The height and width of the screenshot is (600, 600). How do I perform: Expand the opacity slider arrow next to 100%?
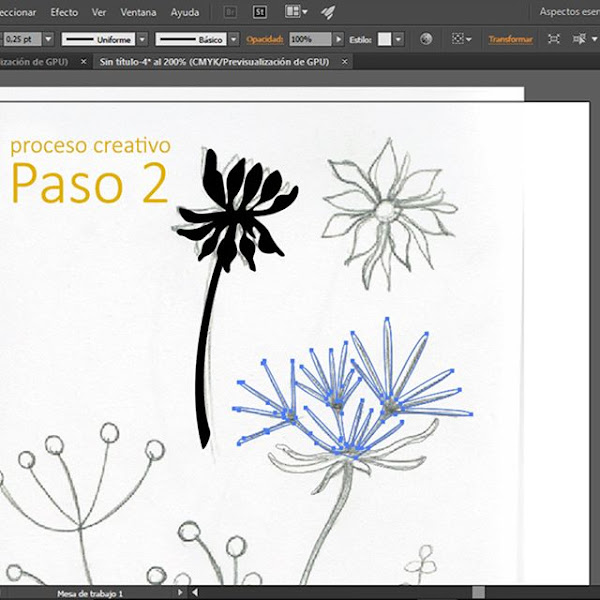[x=338, y=39]
